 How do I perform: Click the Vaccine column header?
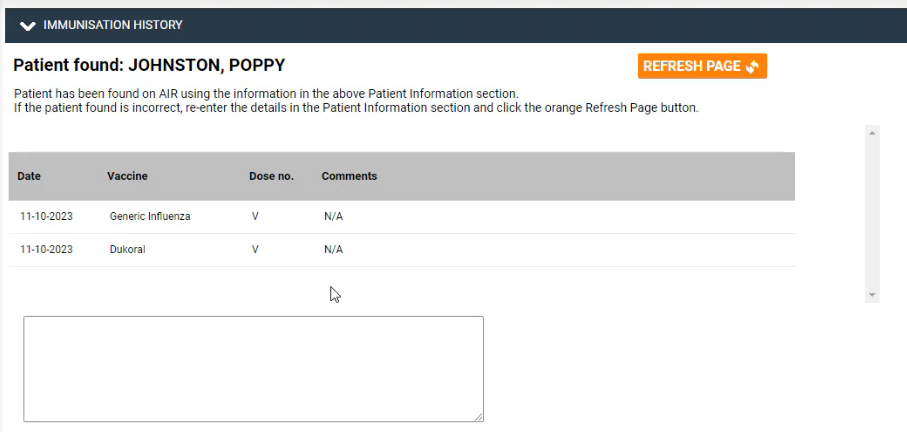coord(127,176)
